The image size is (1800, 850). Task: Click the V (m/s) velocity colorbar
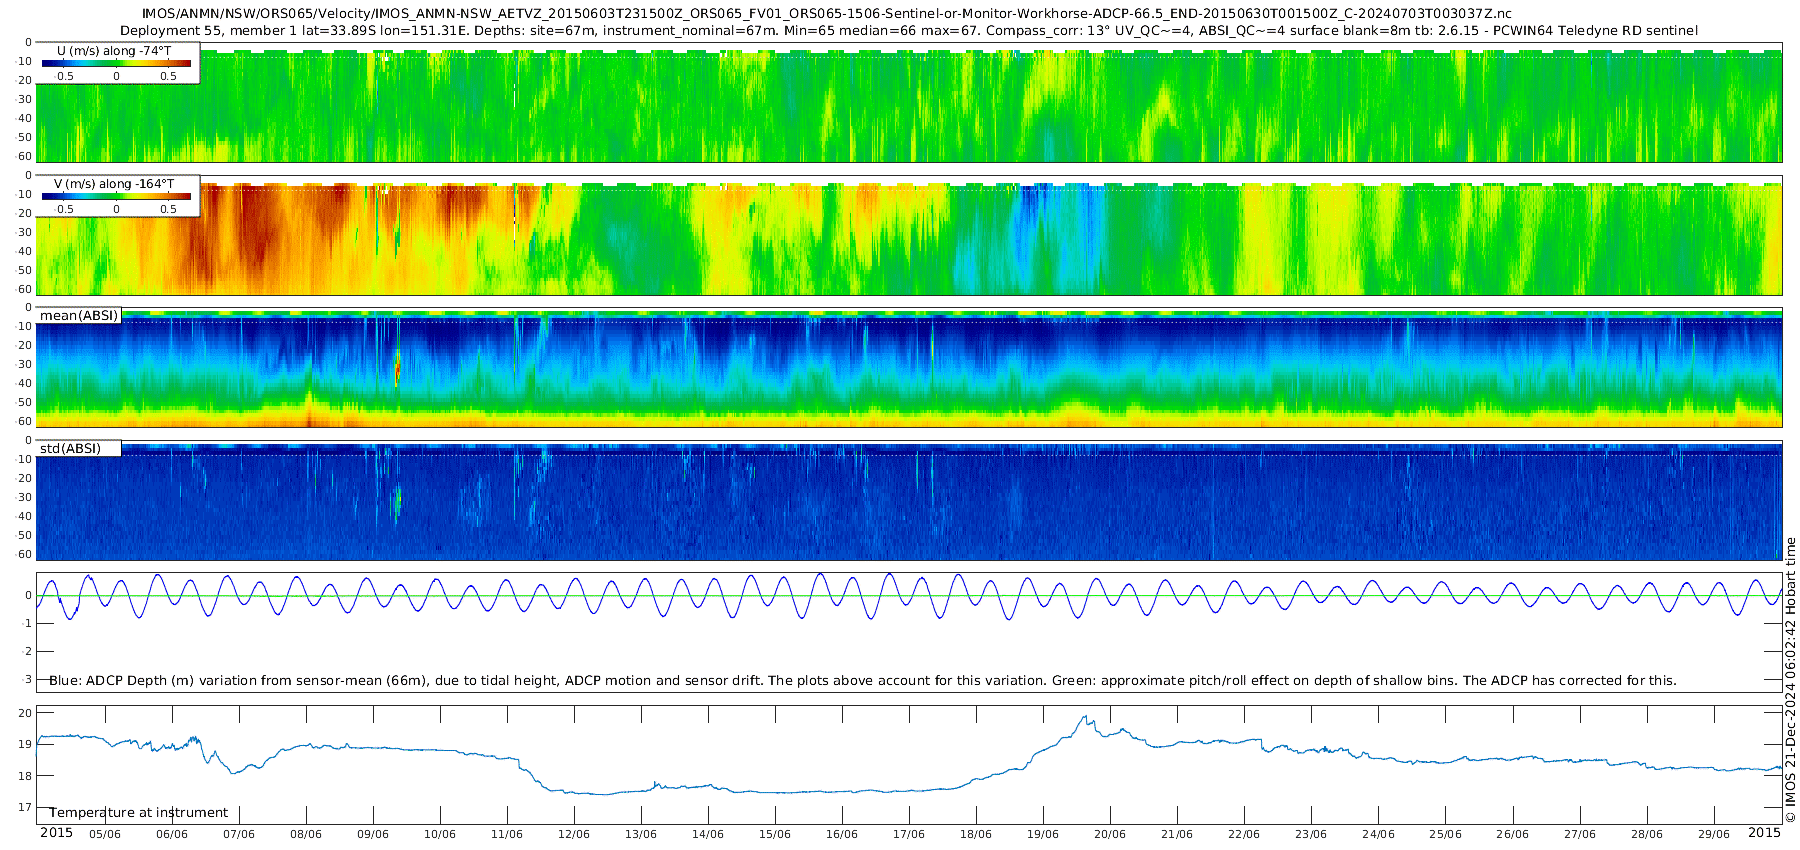pos(116,197)
